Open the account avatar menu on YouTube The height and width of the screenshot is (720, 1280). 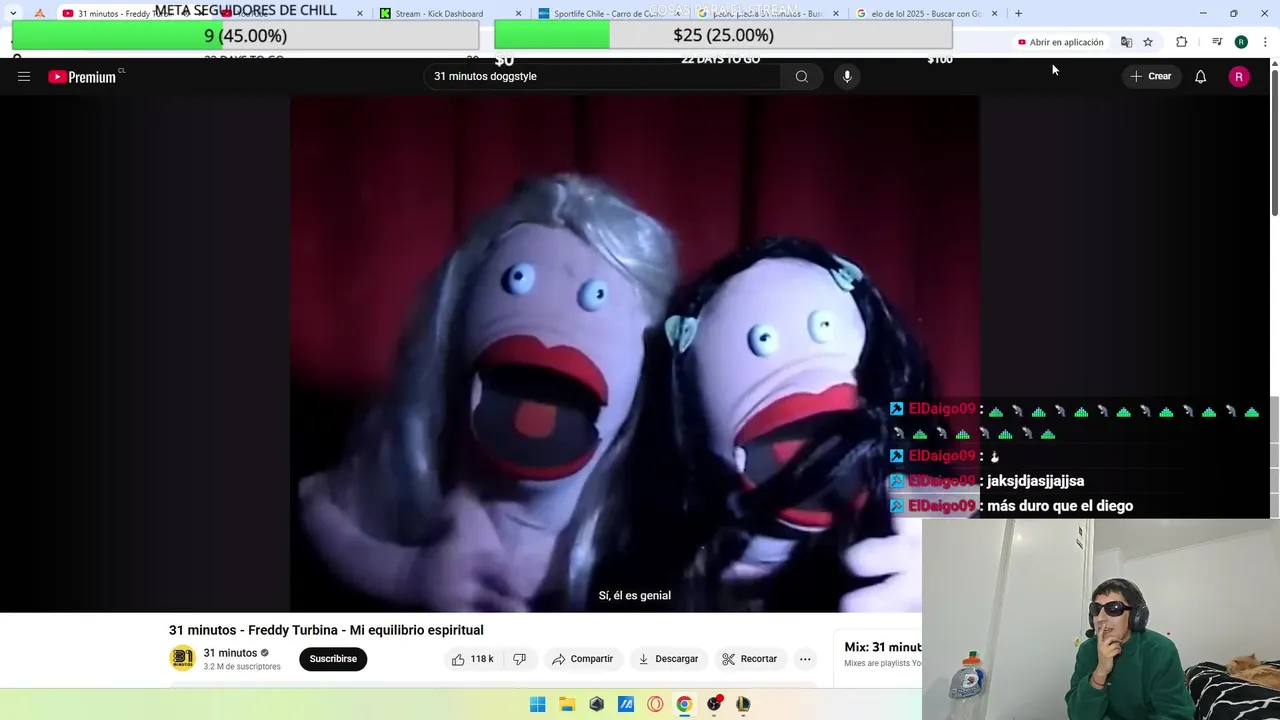click(1239, 77)
